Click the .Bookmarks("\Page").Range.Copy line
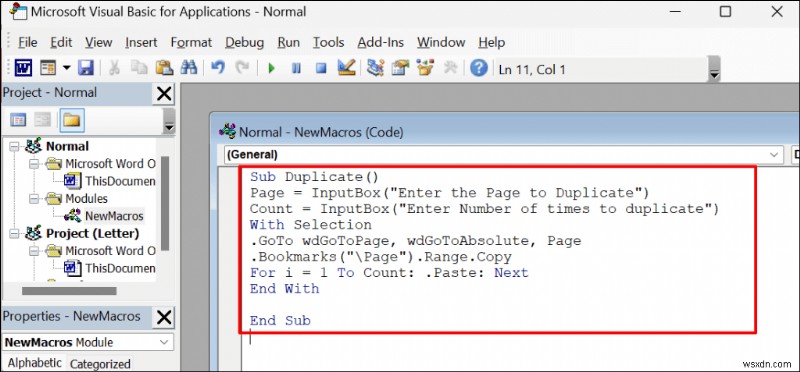 click(381, 257)
